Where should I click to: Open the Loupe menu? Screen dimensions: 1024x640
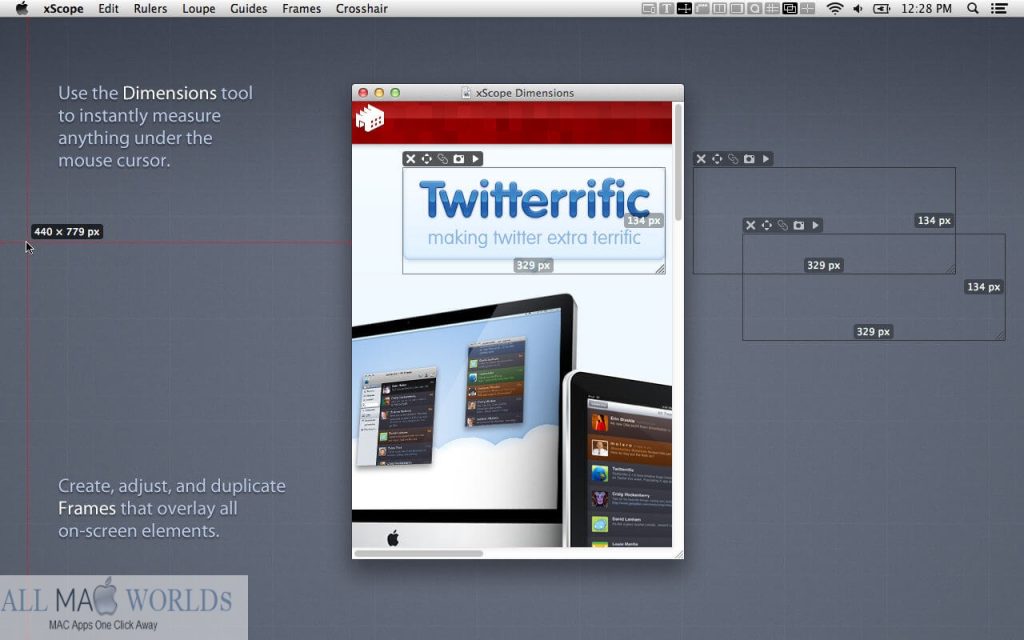point(199,8)
